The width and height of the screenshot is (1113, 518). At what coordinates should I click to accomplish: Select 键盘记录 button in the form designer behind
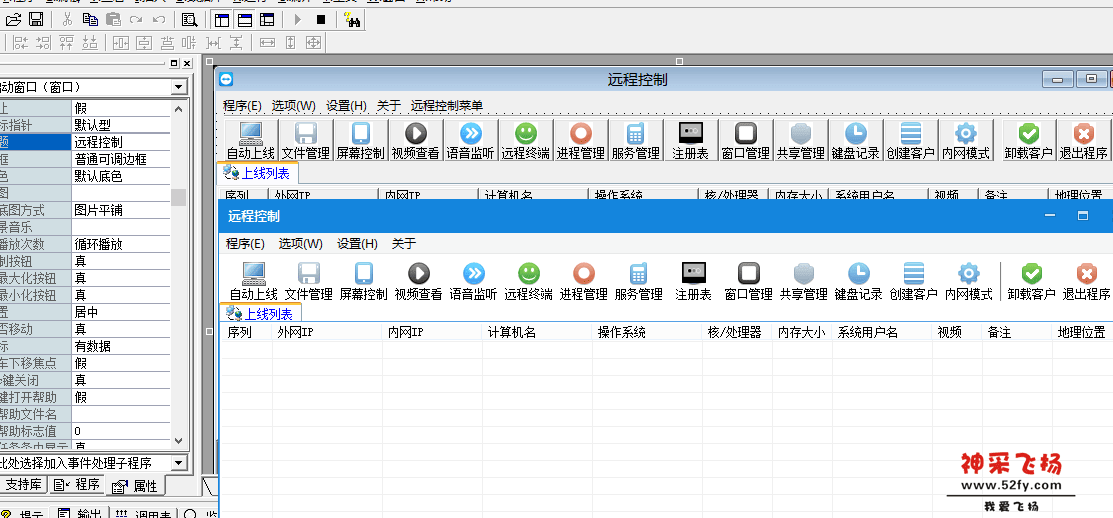856,140
